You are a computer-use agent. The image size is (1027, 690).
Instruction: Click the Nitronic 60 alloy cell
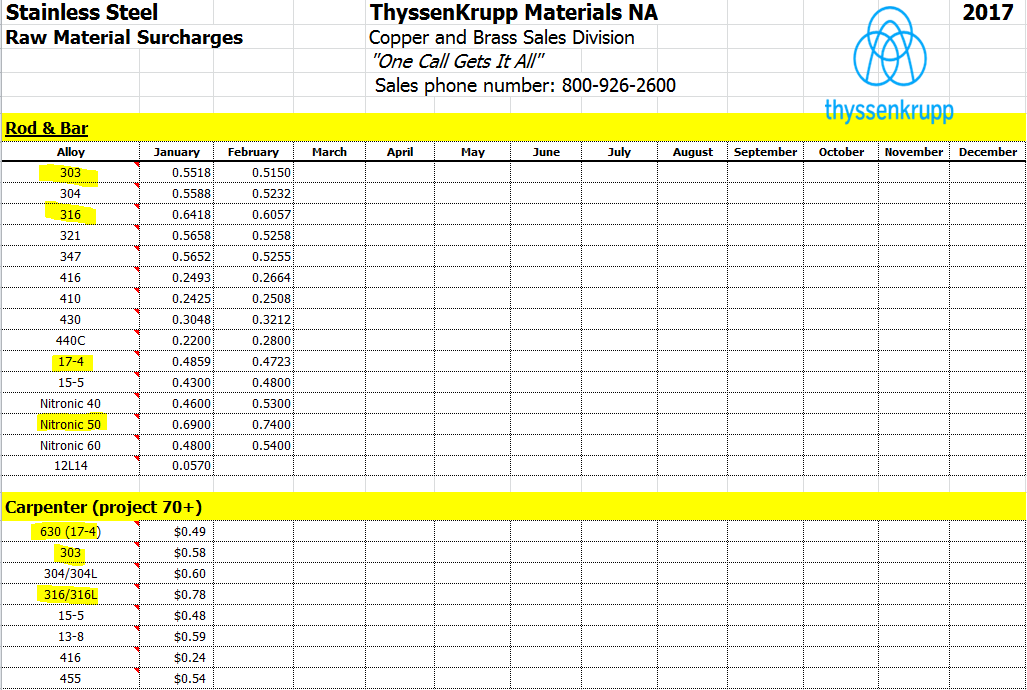pyautogui.click(x=70, y=446)
